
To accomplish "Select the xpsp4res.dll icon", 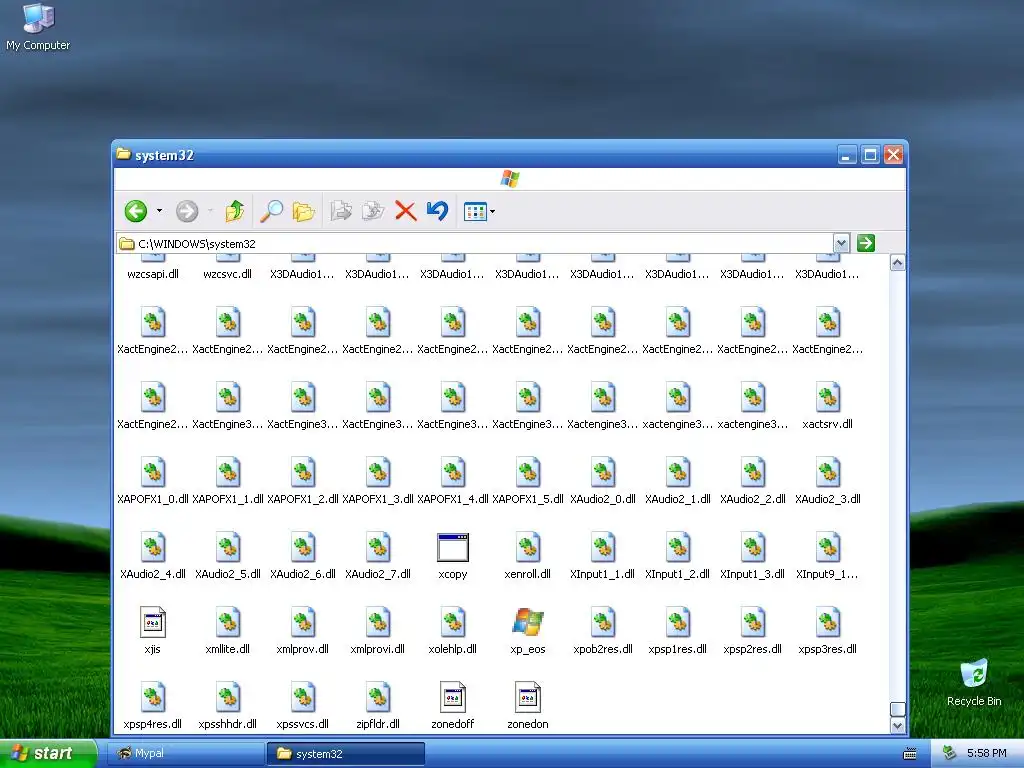I will tap(153, 697).
